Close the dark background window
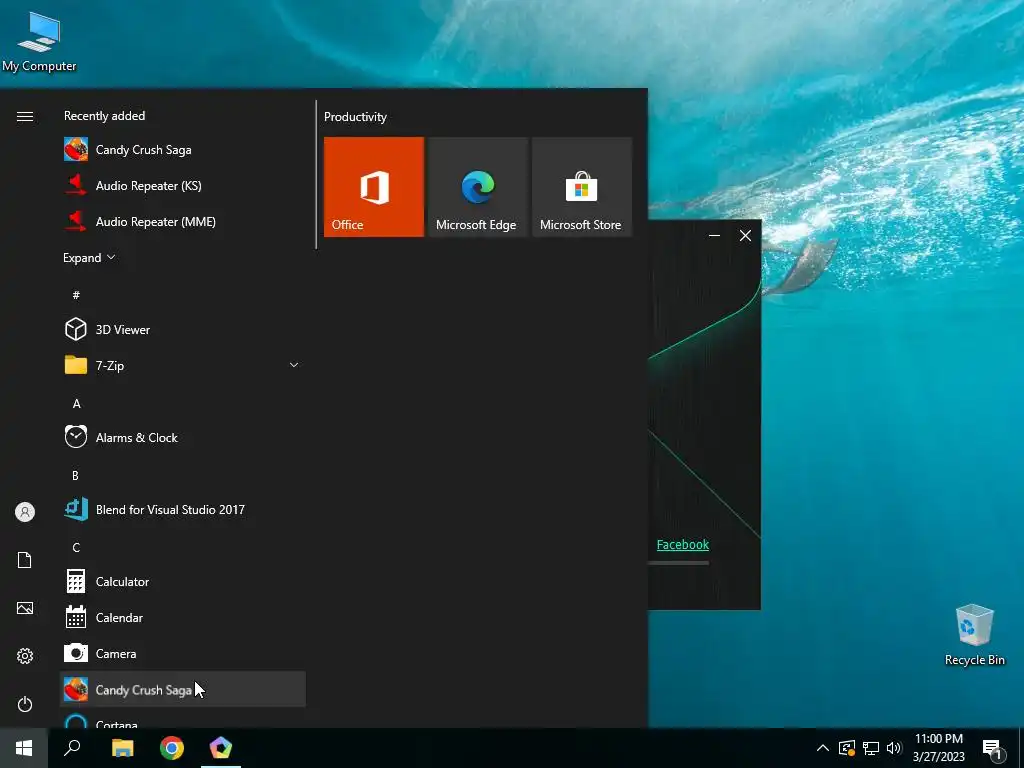Viewport: 1024px width, 768px height. [745, 236]
